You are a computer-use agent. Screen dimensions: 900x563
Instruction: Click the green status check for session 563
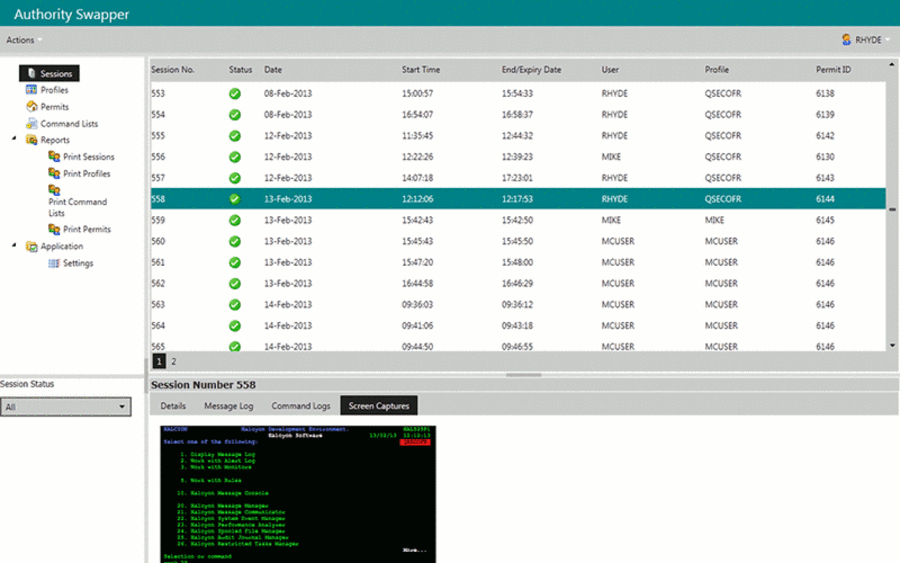pyautogui.click(x=235, y=305)
